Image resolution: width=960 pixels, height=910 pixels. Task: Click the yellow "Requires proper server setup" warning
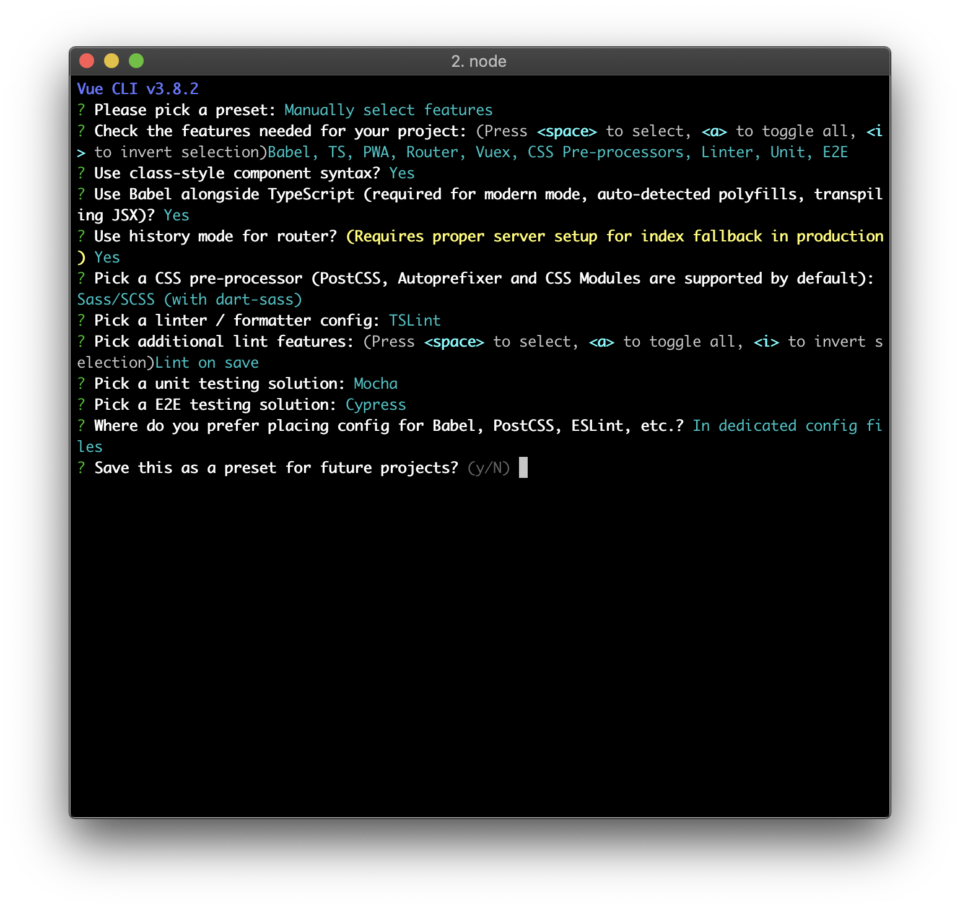point(614,236)
